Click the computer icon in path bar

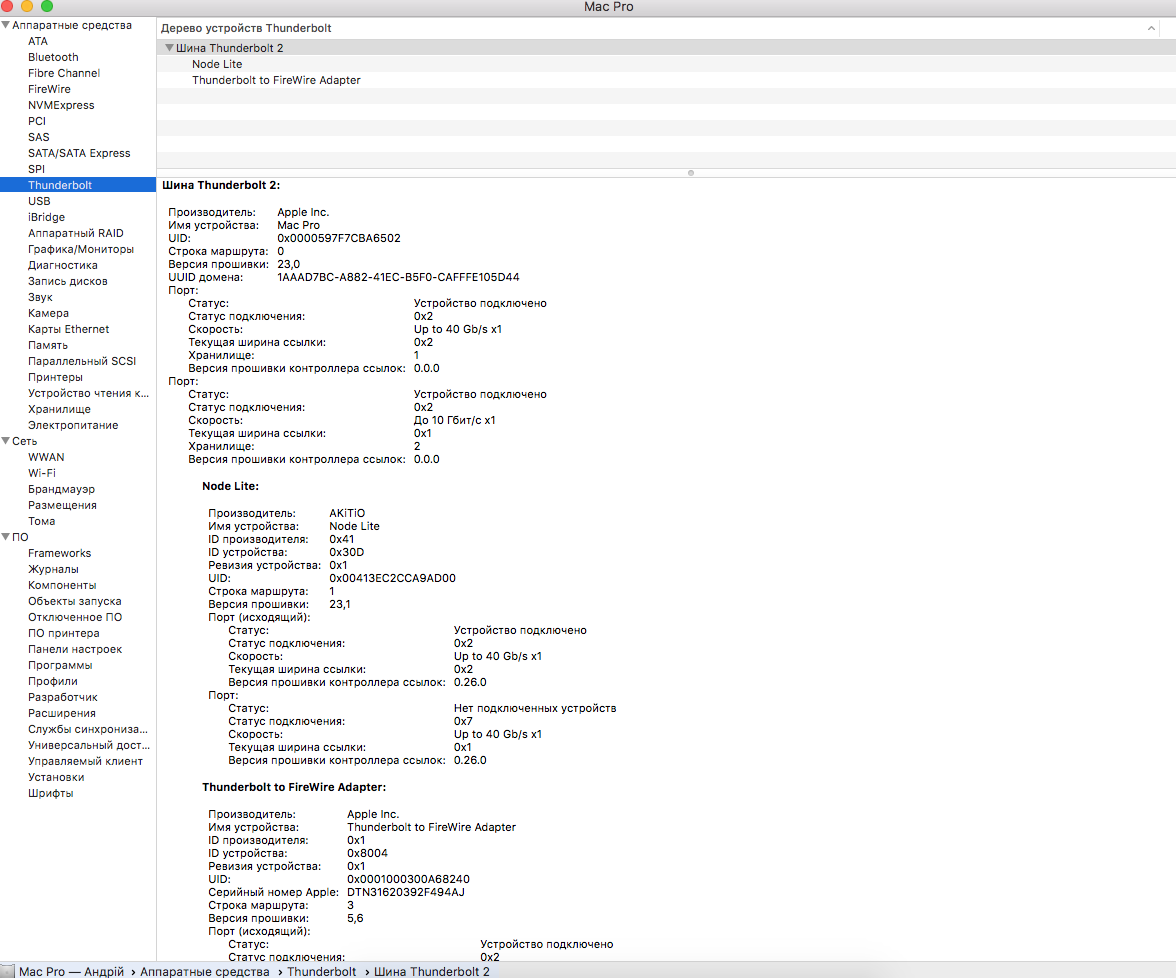tap(8, 971)
